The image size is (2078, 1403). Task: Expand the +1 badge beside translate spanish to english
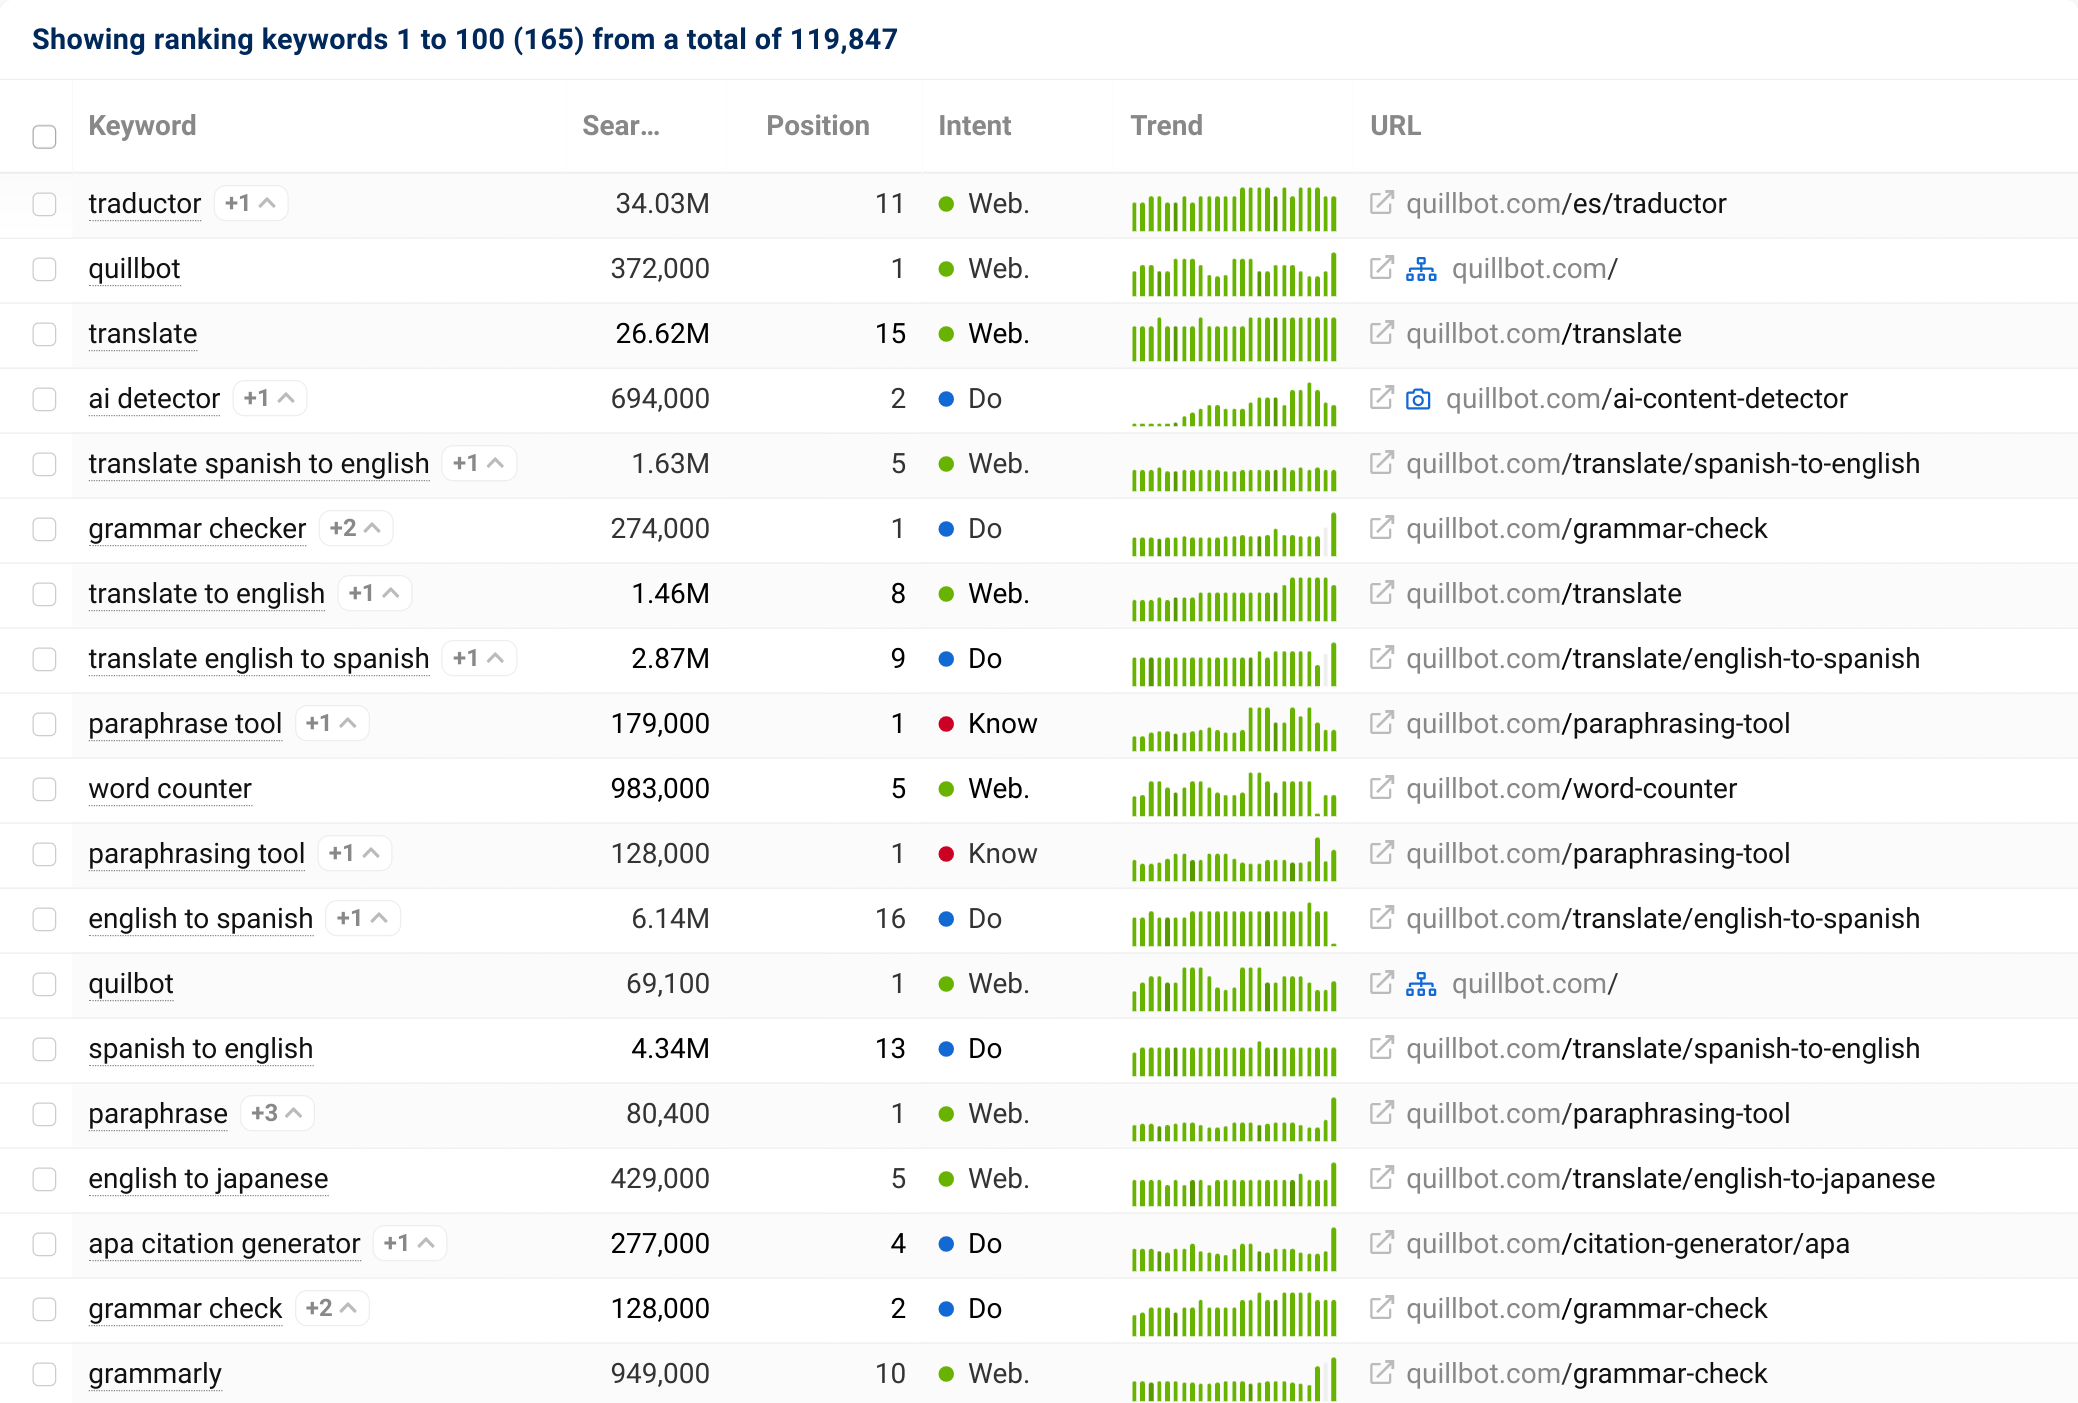(479, 463)
